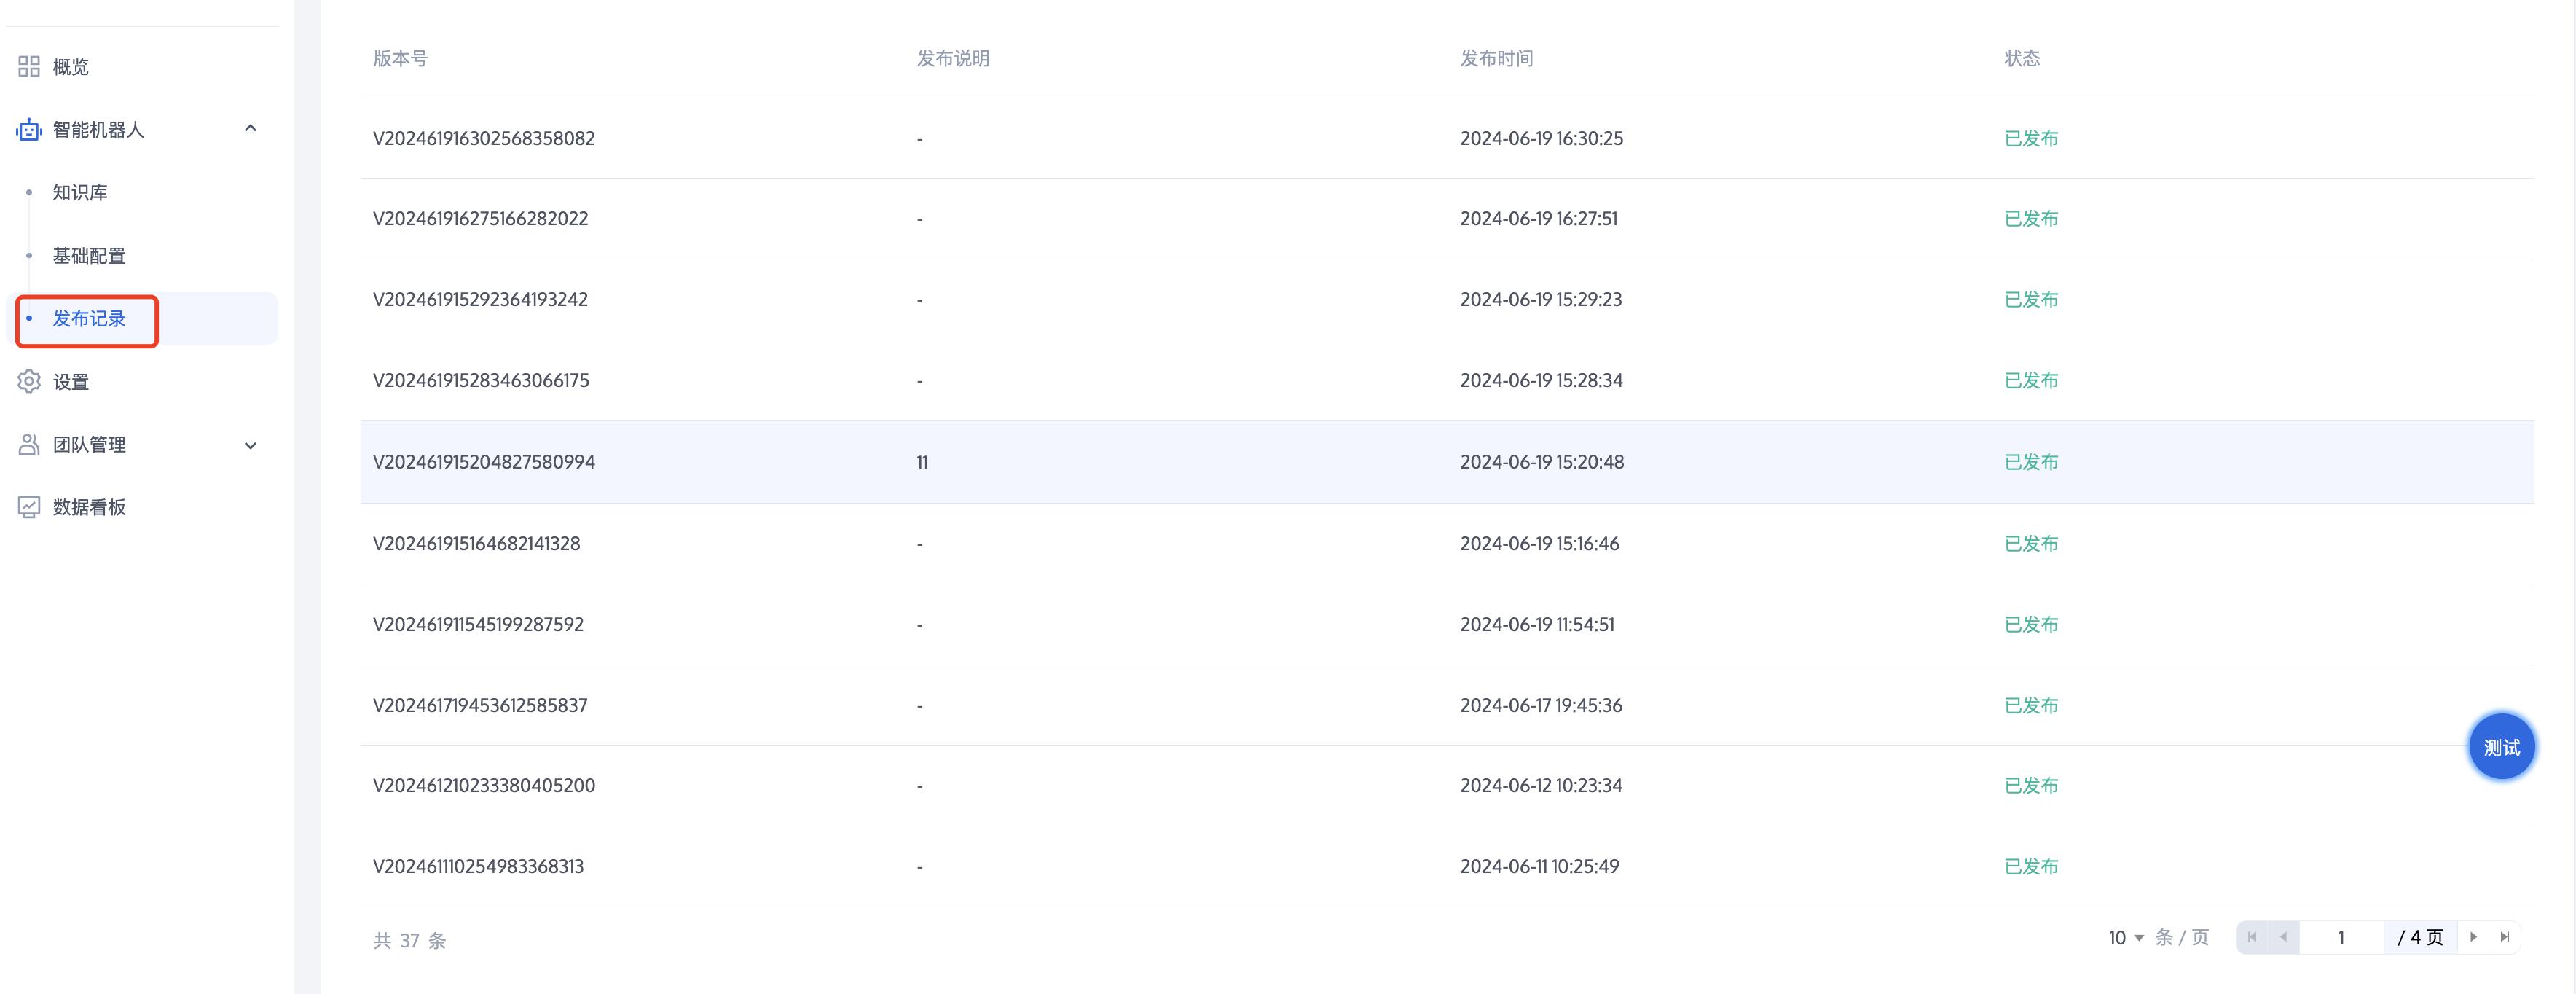
Task: Open the 知识库 menu item
Action: coord(80,193)
